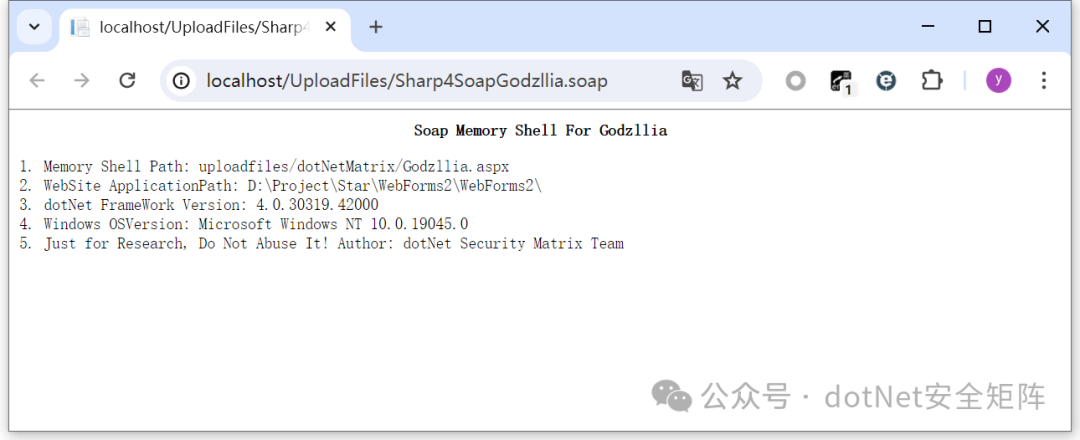The image size is (1080, 440).
Task: Click the address bar URL field
Action: (420, 81)
